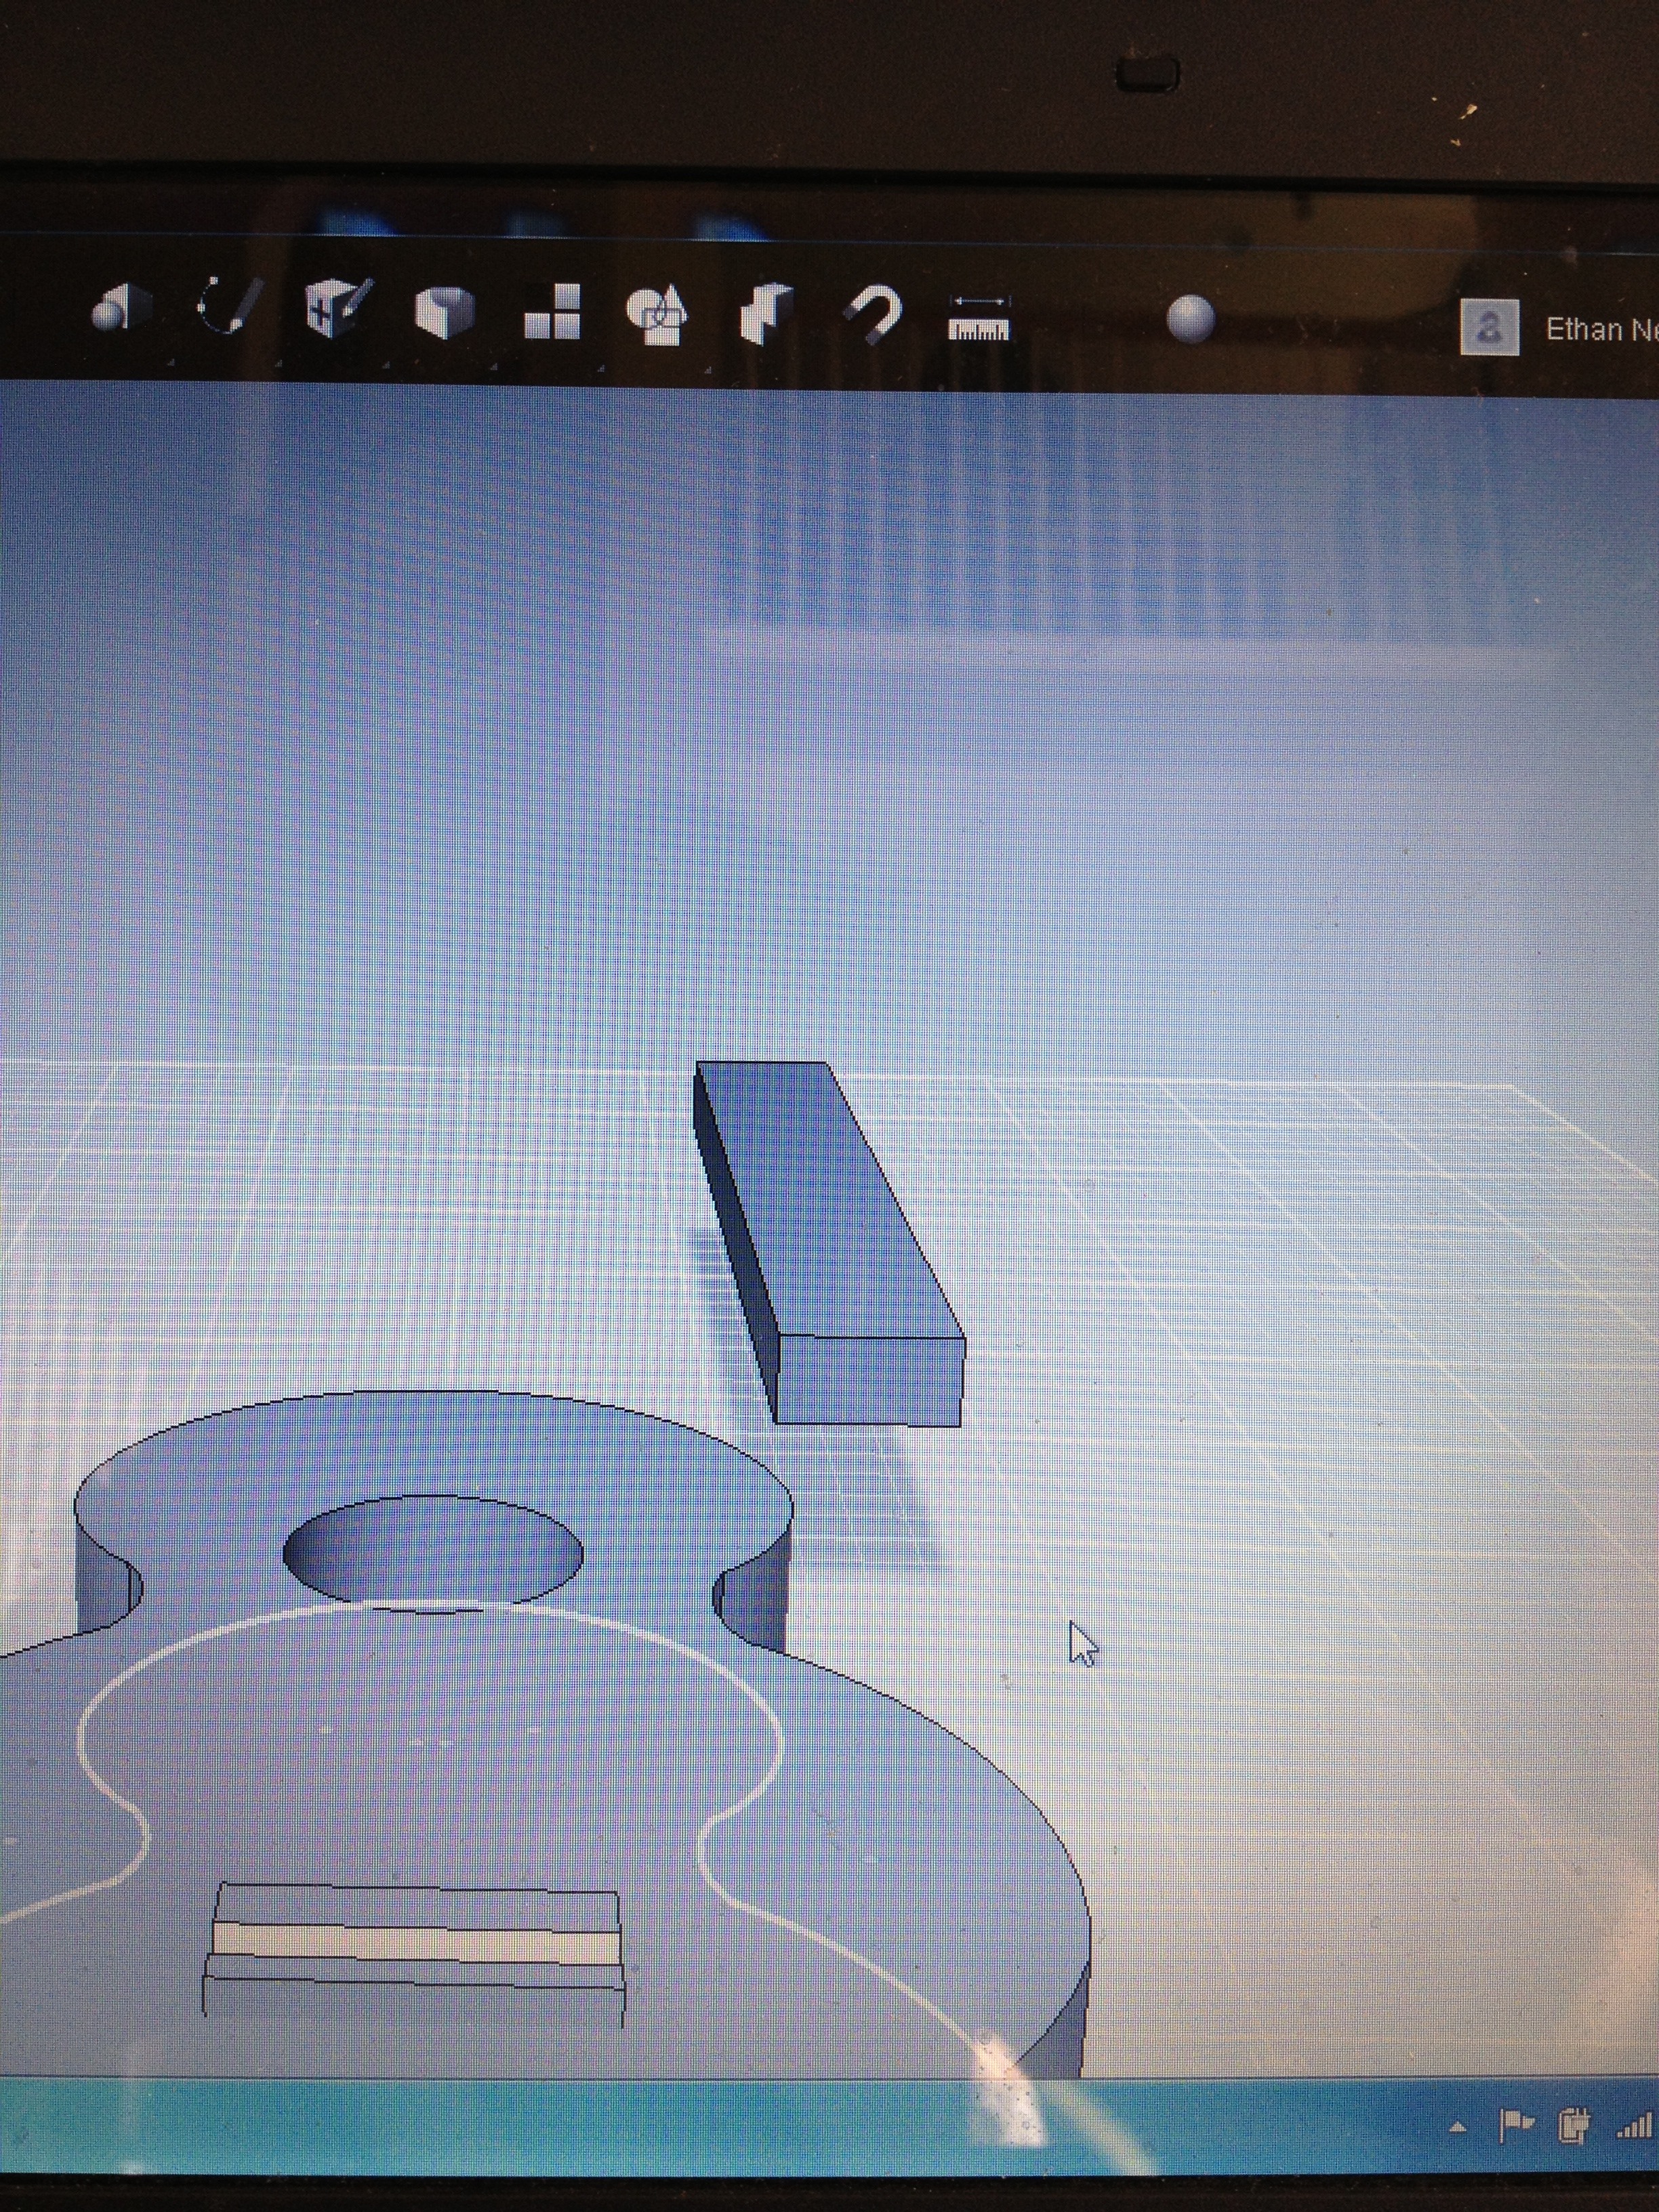Select the rectangular box solid

[829, 1242]
